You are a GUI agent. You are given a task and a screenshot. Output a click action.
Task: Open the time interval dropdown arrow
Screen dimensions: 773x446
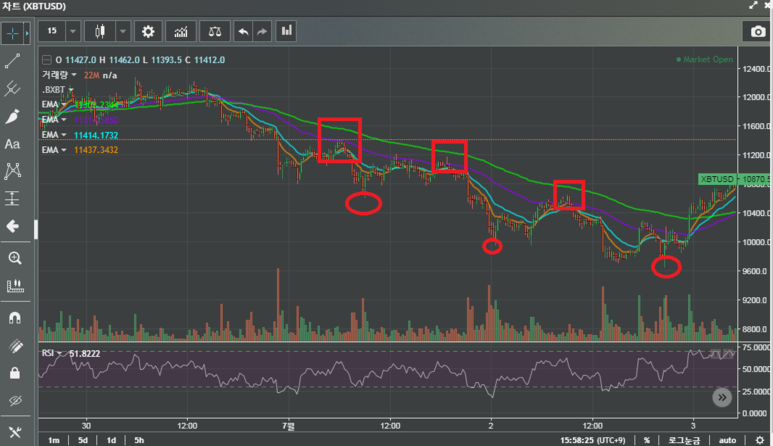click(x=72, y=31)
